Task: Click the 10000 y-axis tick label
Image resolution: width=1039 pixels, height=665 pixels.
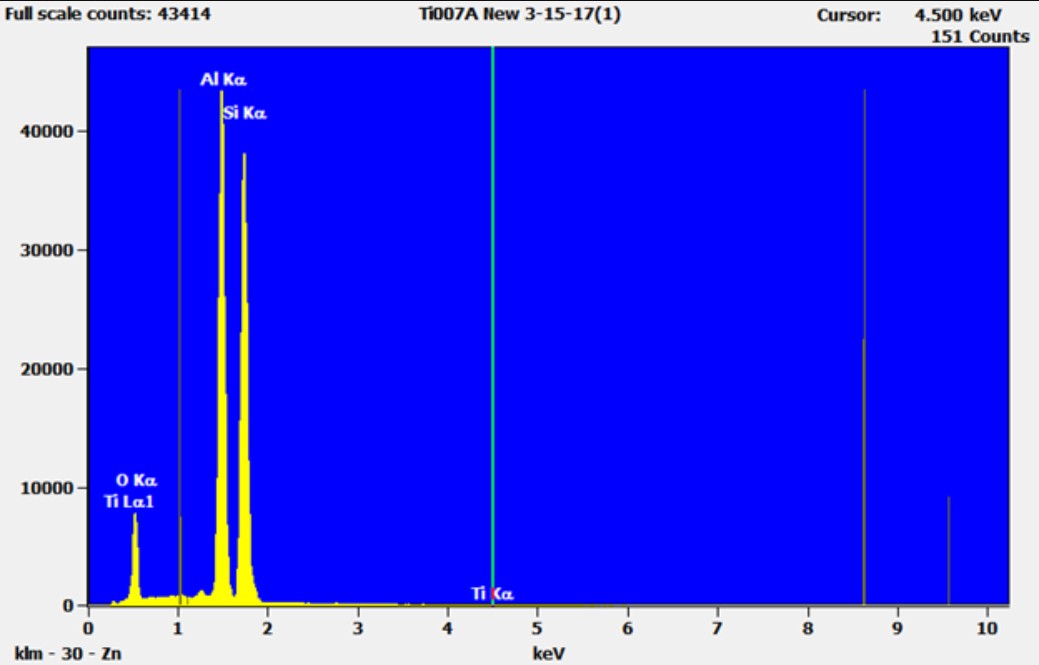Action: point(46,488)
